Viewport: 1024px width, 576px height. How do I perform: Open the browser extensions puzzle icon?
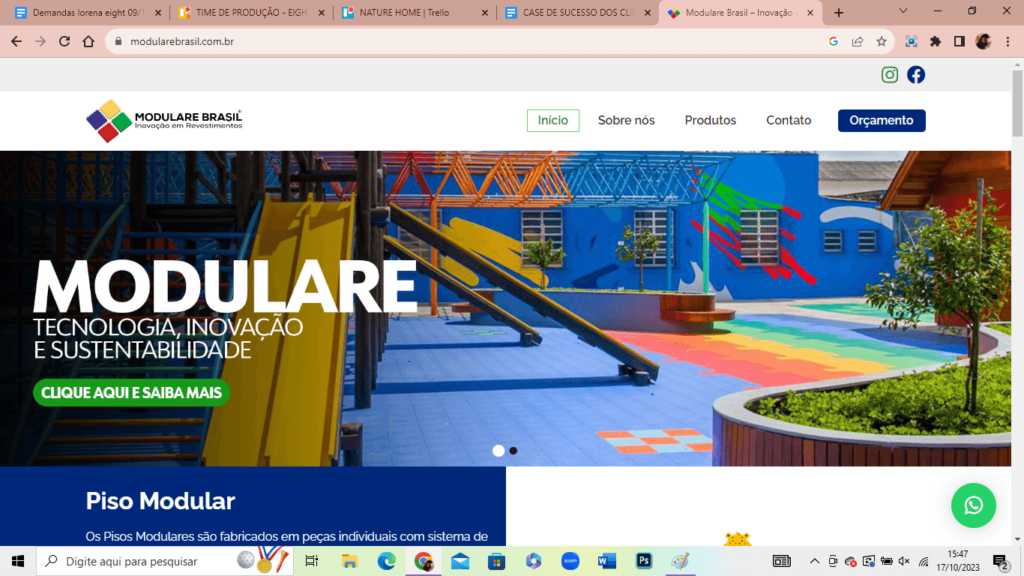click(x=935, y=41)
